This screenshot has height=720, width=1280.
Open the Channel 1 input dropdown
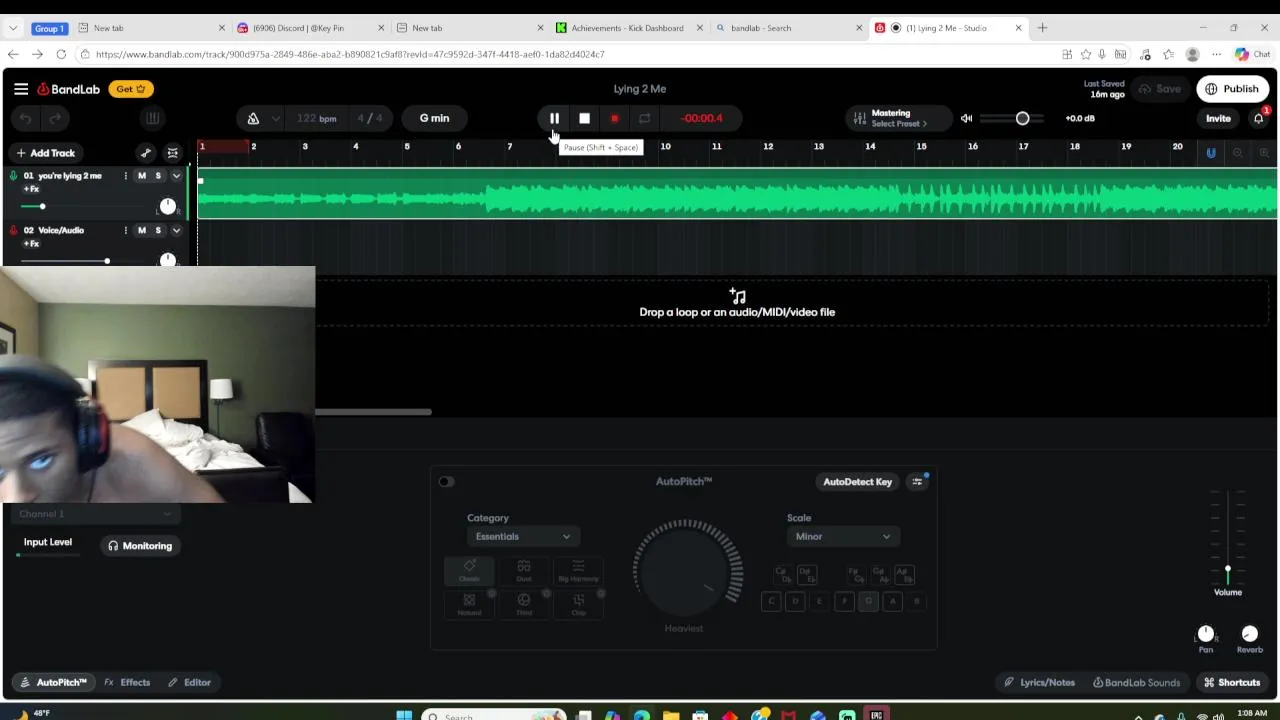(x=94, y=514)
